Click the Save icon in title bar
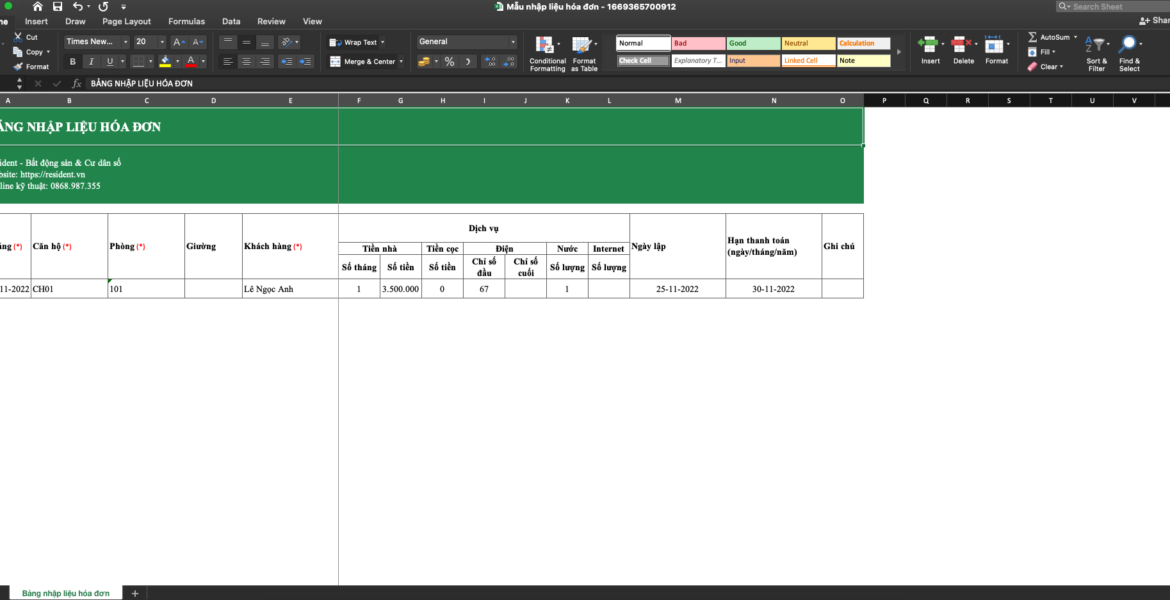Screen dimensions: 1170x600 (x=58, y=6)
